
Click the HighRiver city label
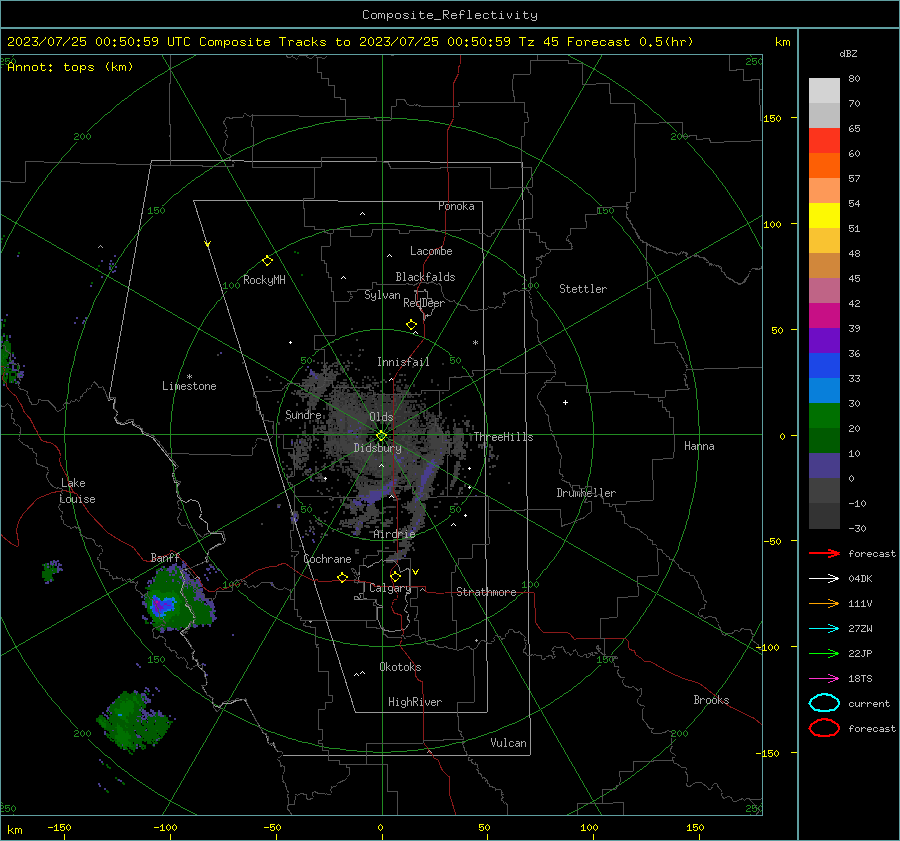pyautogui.click(x=415, y=702)
